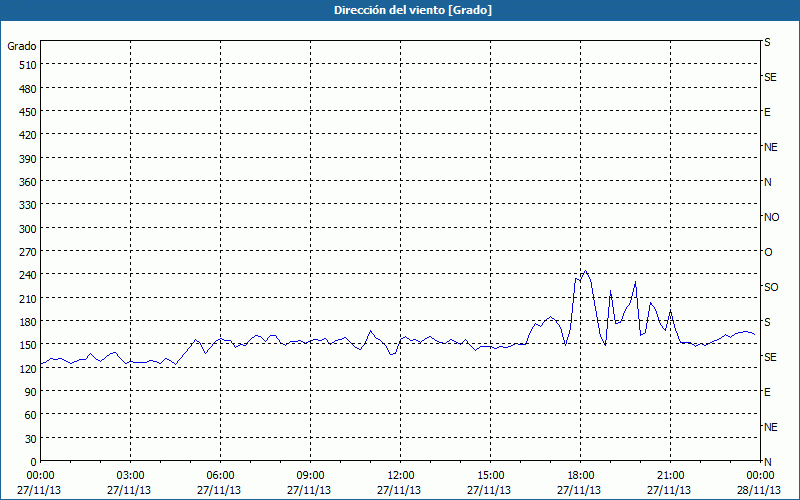The height and width of the screenshot is (500, 800).
Task: Select the 510 degree axis value
Action: click(29, 65)
